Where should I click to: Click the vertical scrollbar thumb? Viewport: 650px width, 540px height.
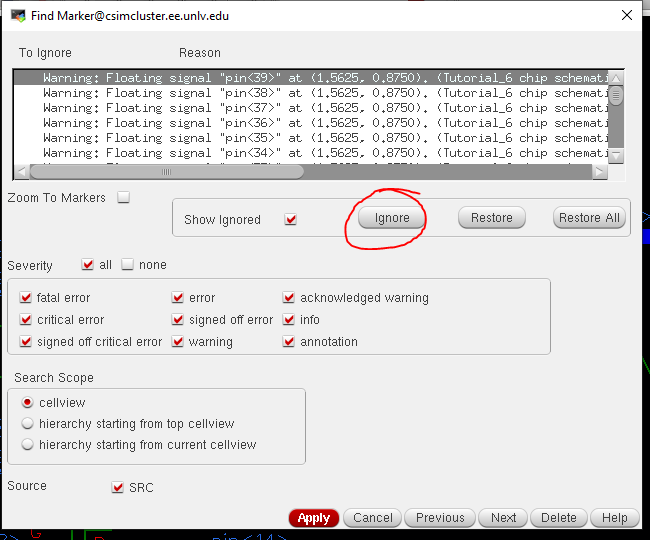[x=616, y=96]
